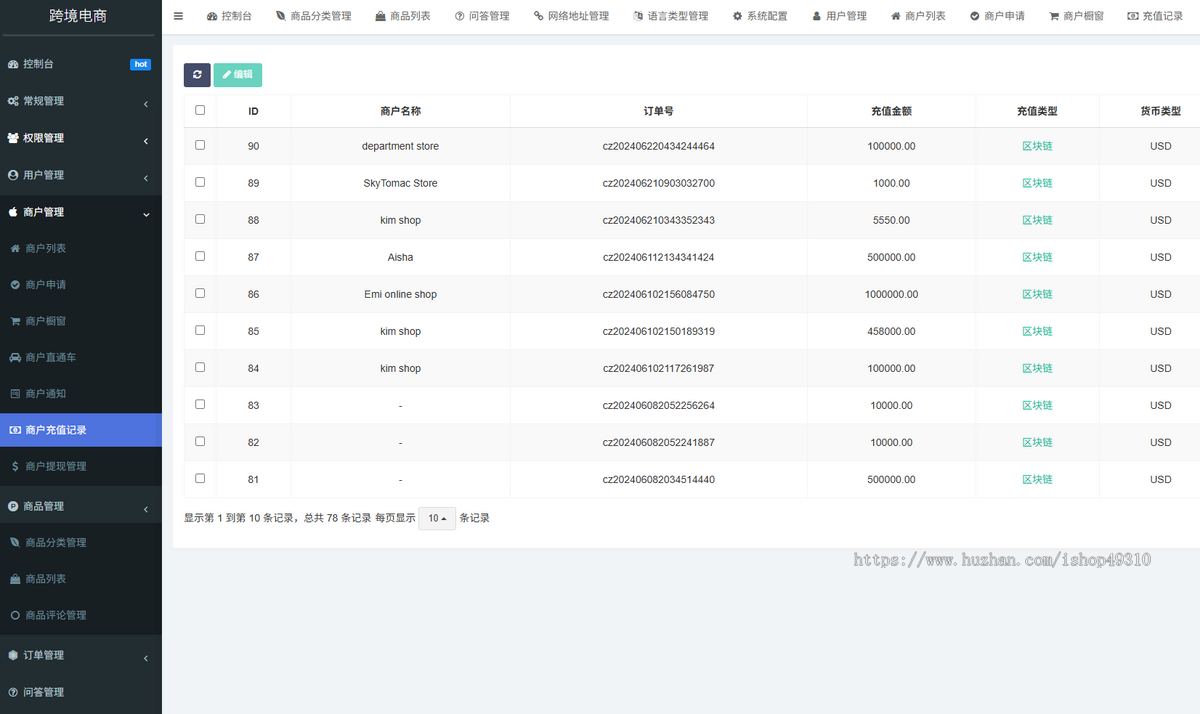
Task: Expand 用户管理 sidebar chevron
Action: click(146, 177)
